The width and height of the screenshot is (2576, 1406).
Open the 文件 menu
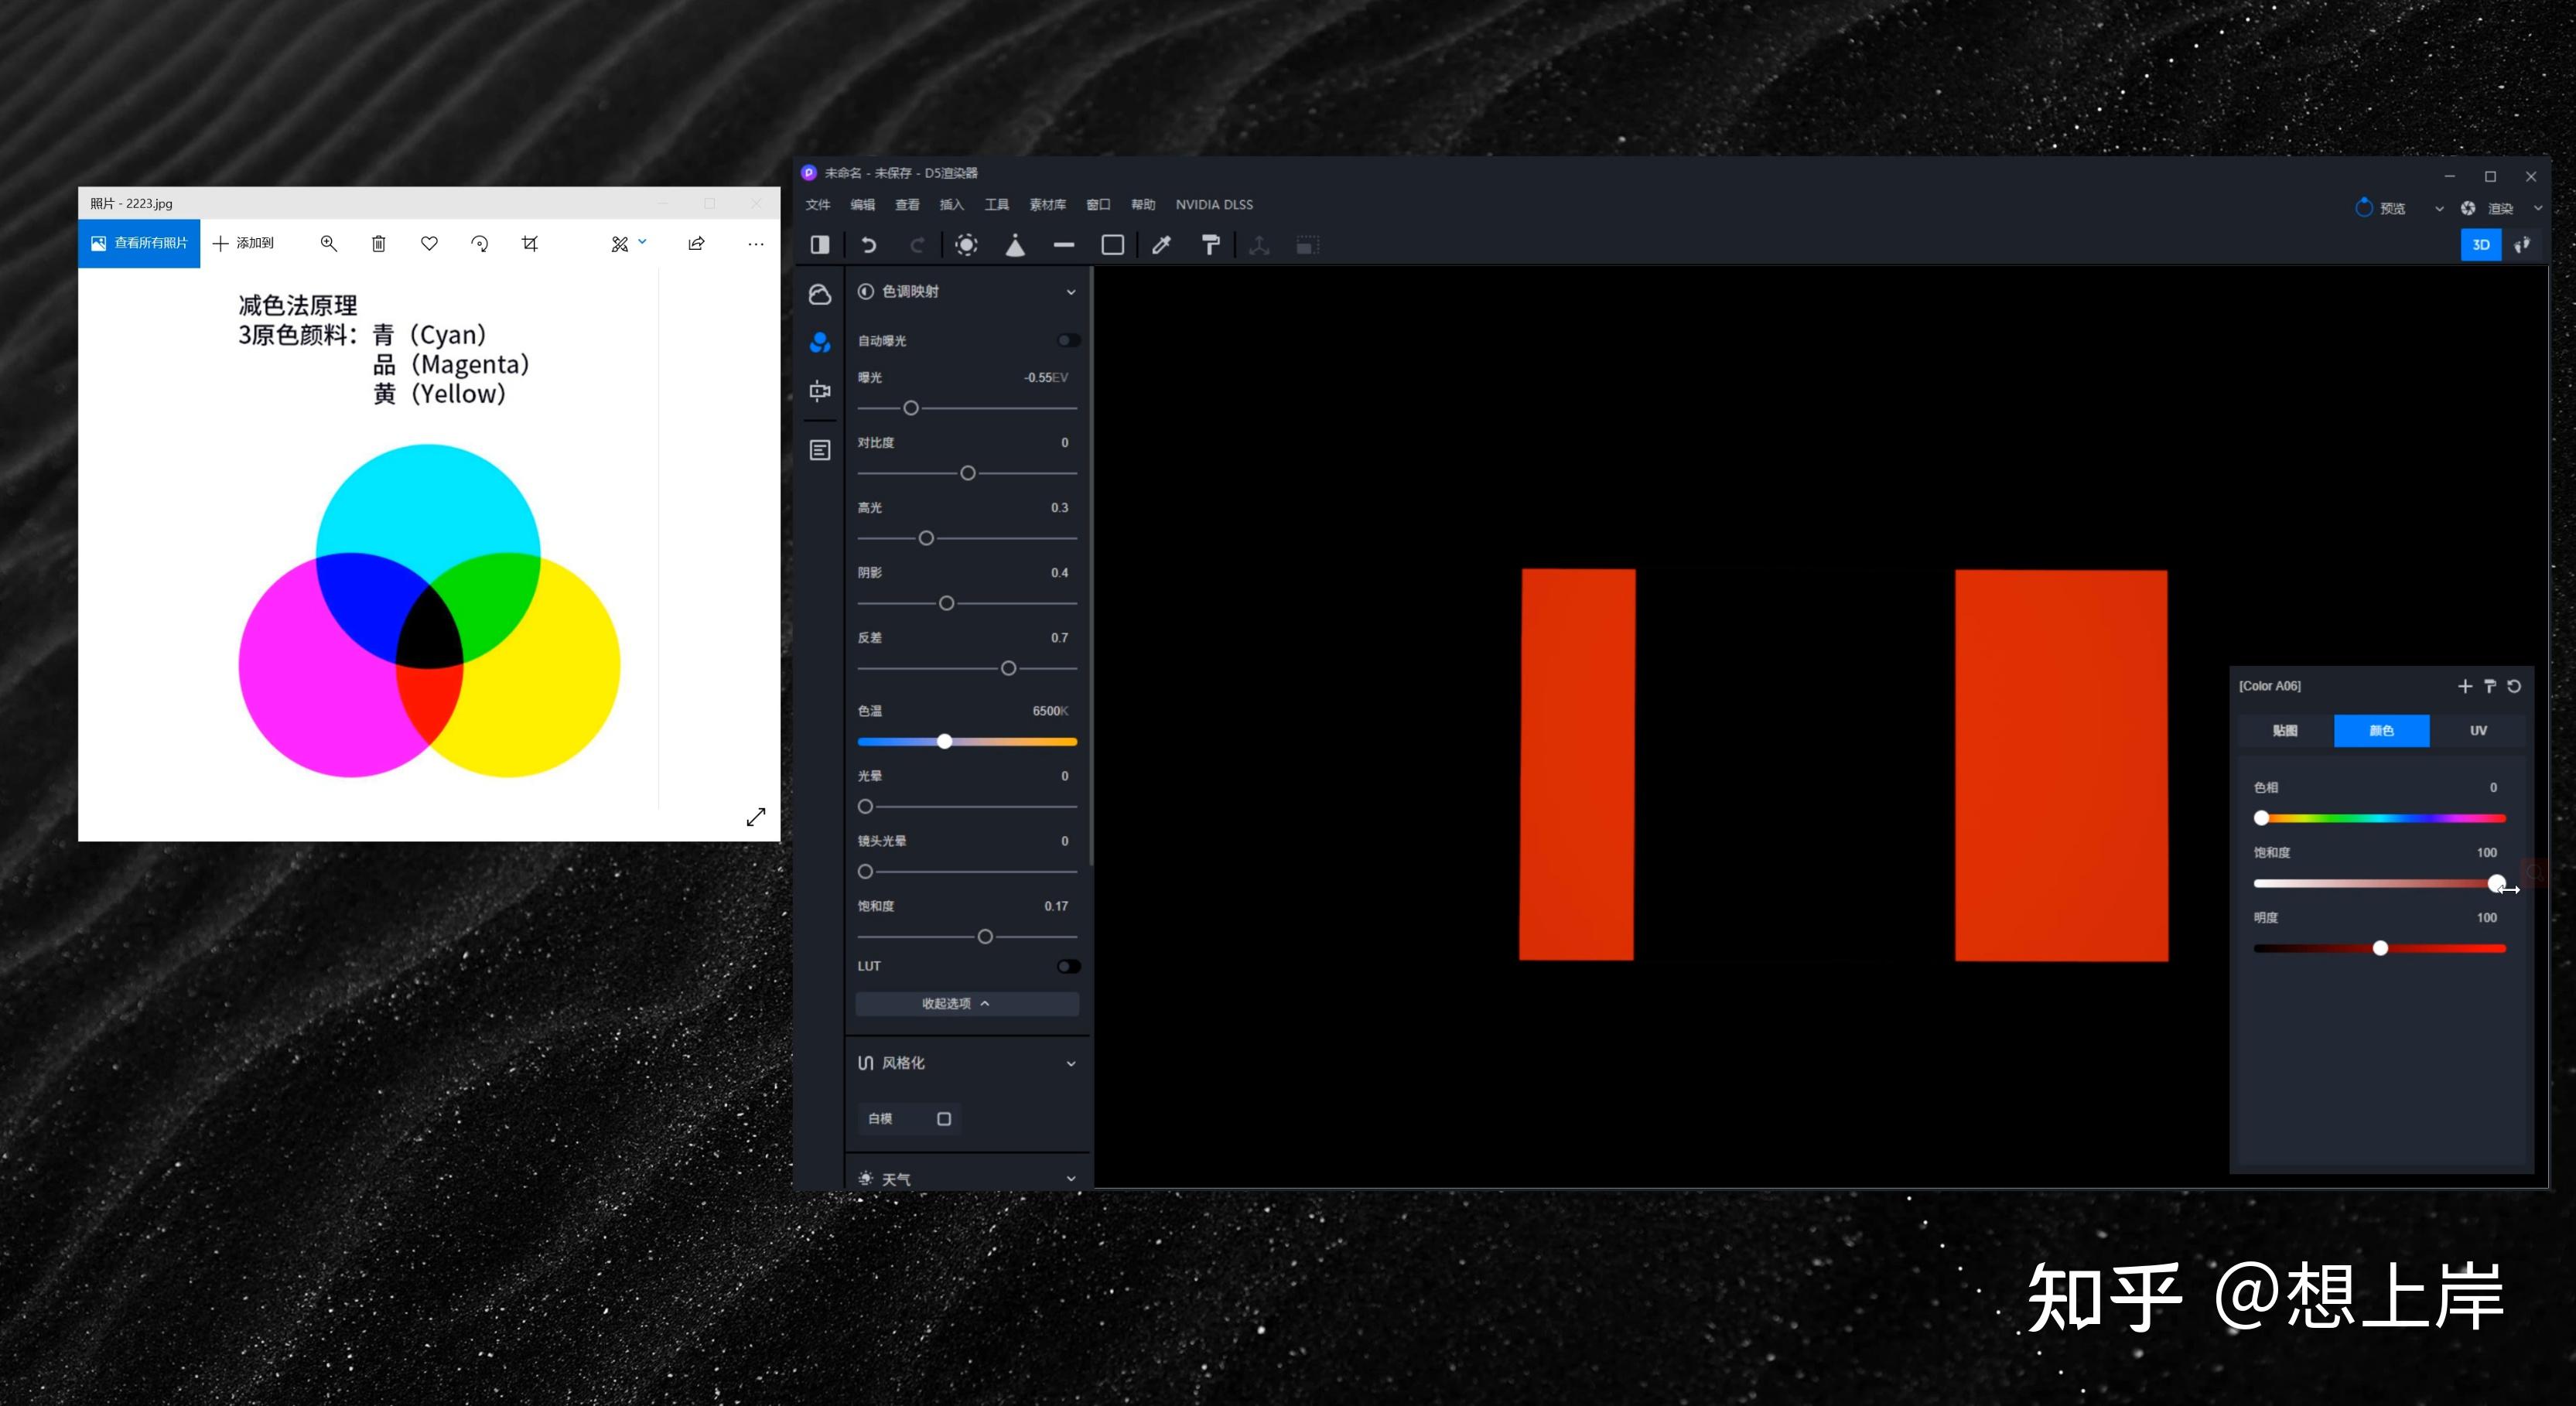[x=818, y=205]
